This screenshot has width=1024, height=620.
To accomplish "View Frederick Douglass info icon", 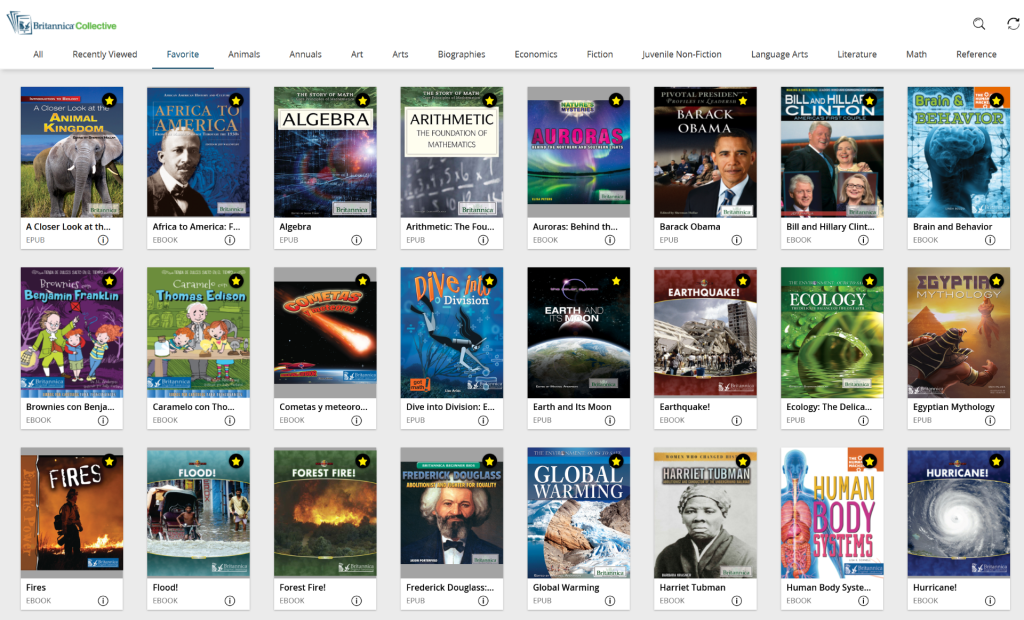I will coord(483,600).
